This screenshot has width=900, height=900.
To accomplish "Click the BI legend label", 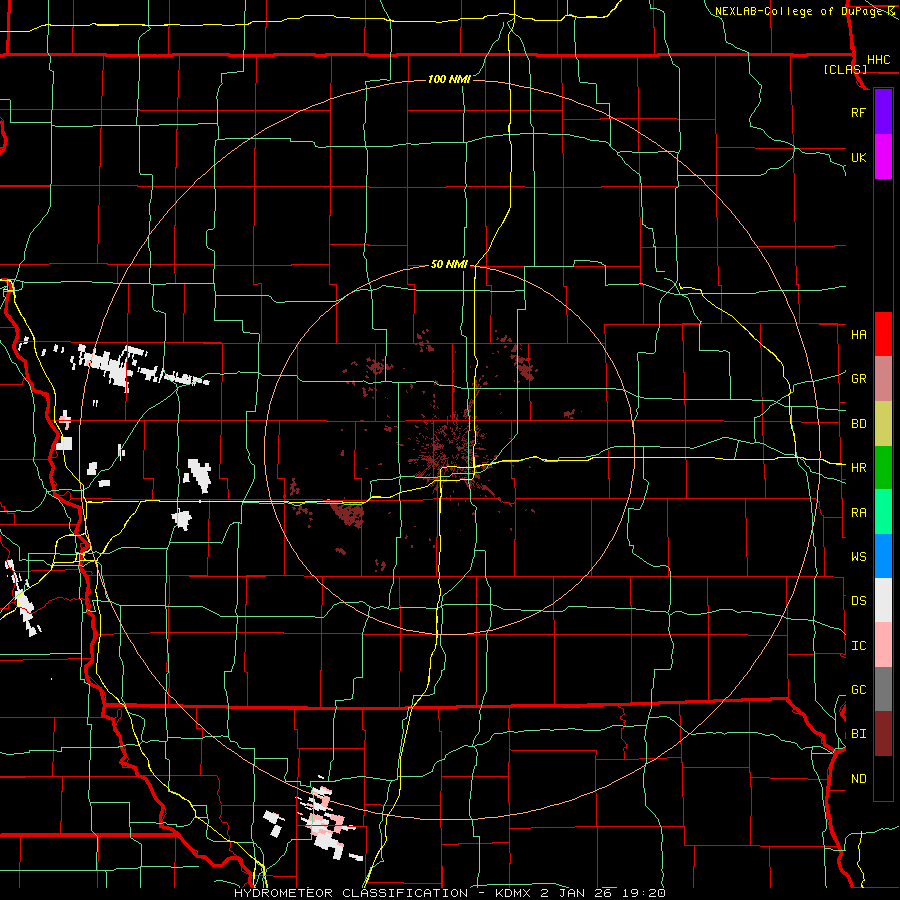I will pyautogui.click(x=858, y=734).
